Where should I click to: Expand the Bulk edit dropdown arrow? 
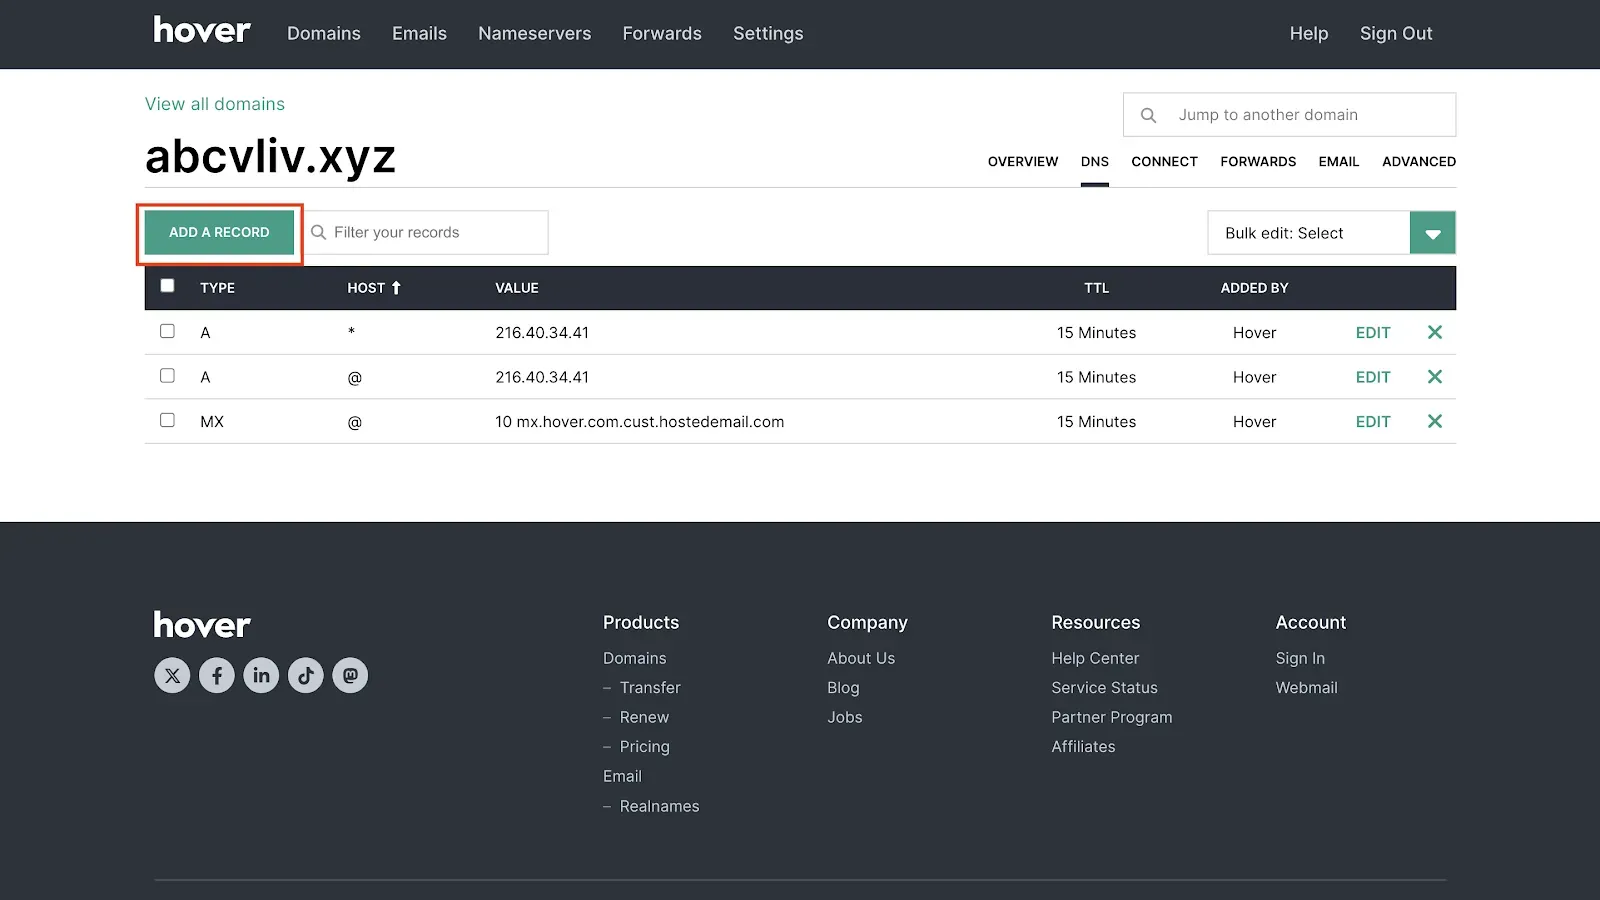[x=1433, y=233]
